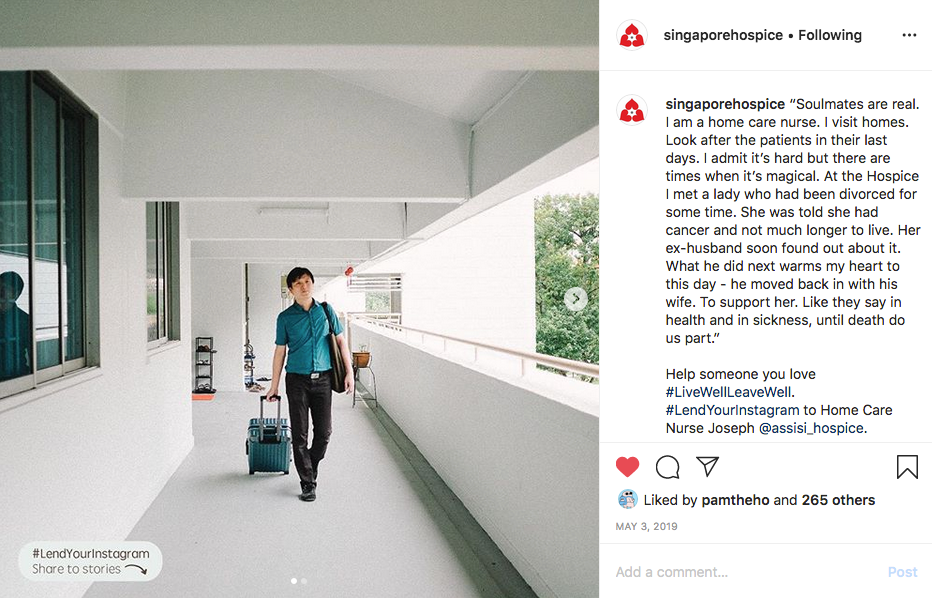Open more options three-dot menu
Image resolution: width=932 pixels, height=598 pixels.
point(909,35)
